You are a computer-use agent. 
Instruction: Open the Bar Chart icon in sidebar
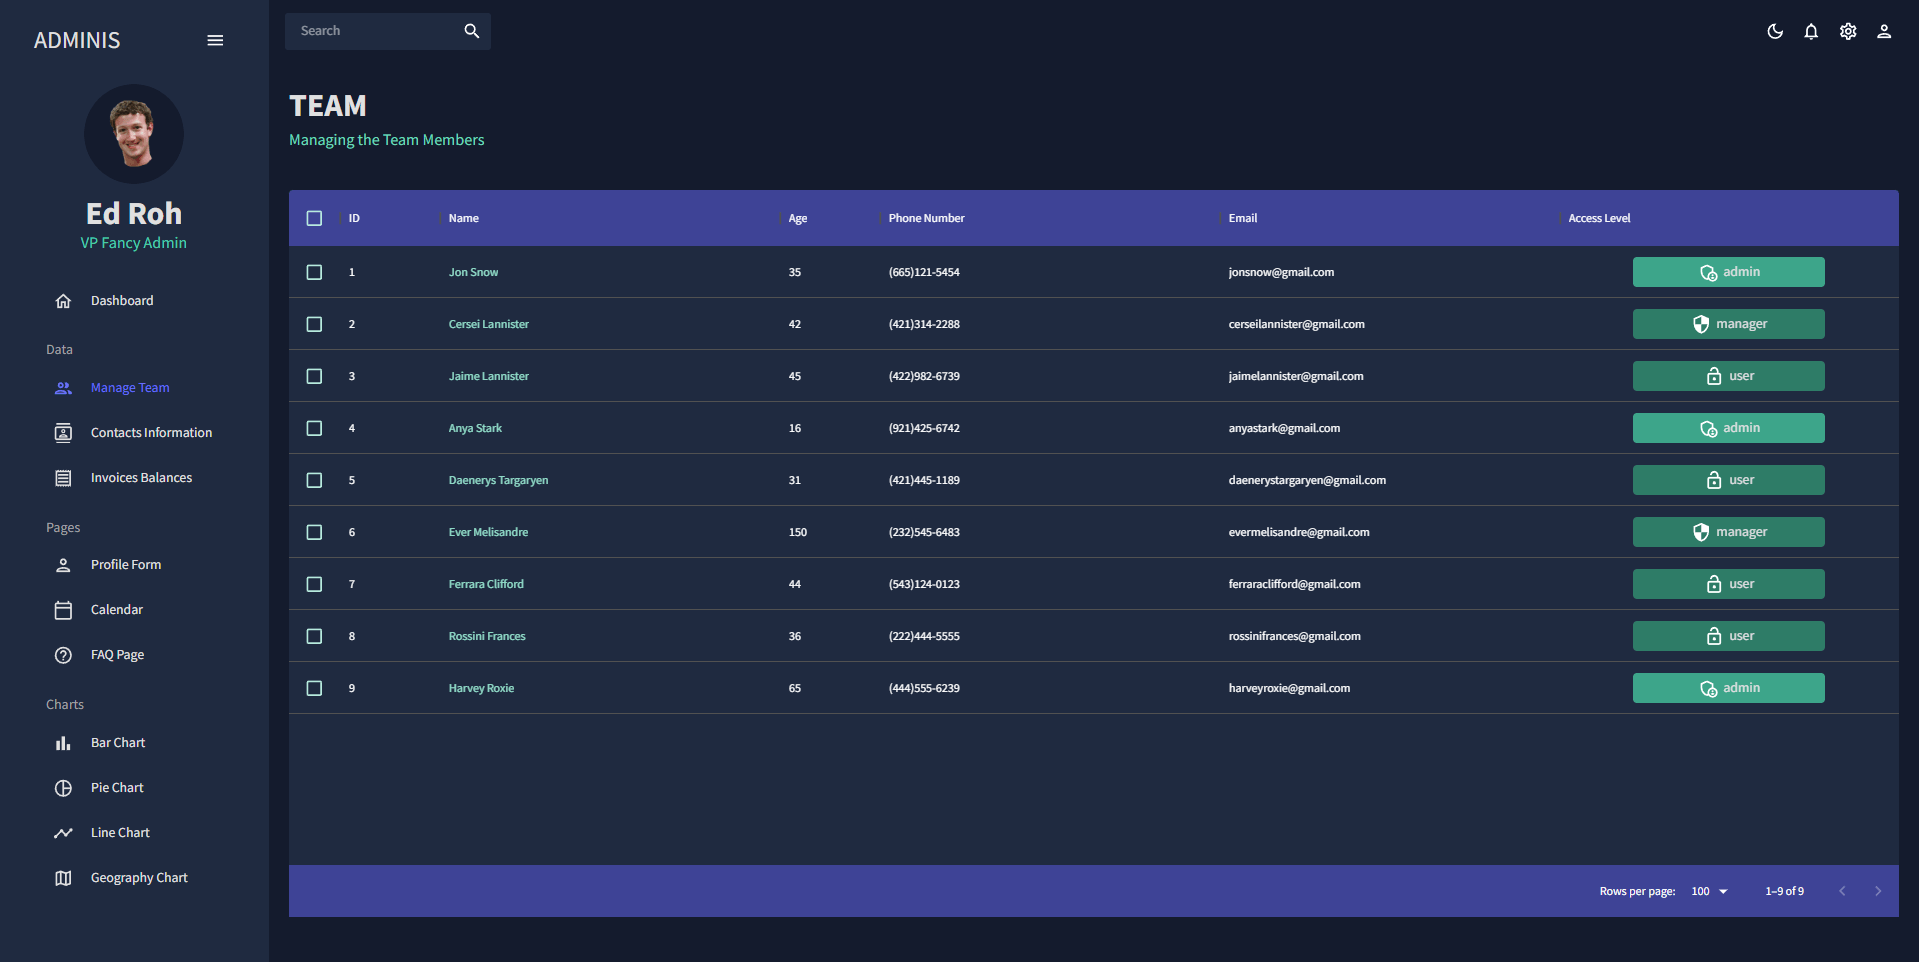click(x=63, y=743)
